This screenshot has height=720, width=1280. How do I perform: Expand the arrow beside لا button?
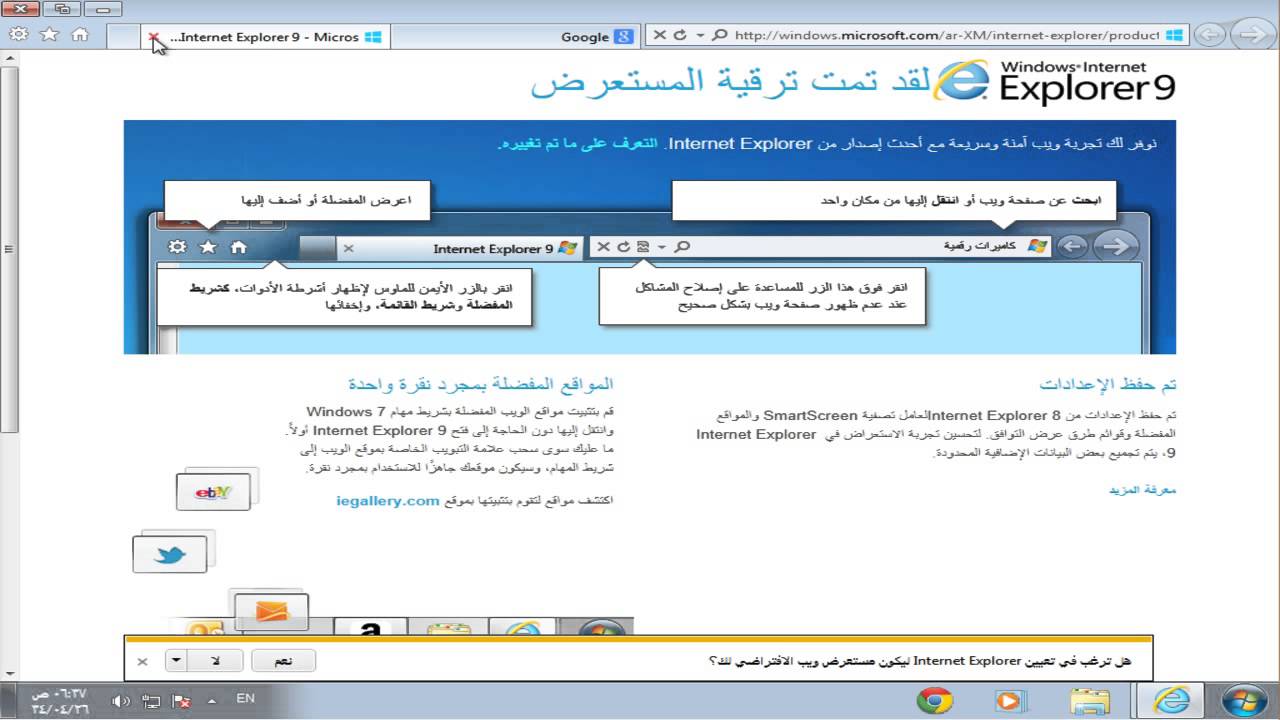pyautogui.click(x=176, y=661)
